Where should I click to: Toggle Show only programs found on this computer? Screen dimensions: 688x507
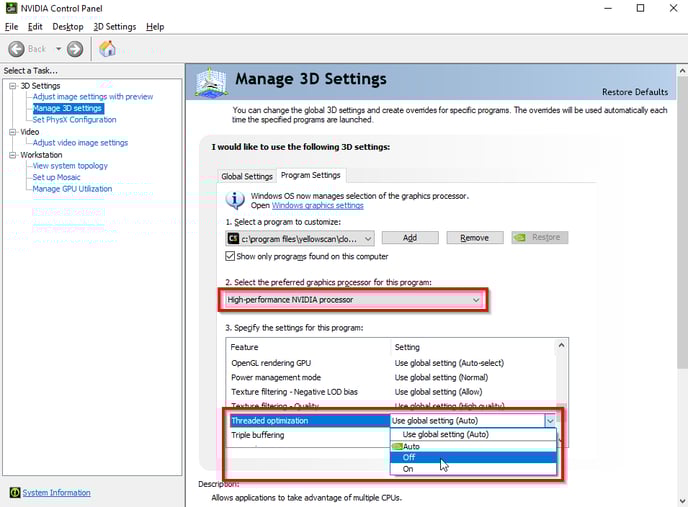coord(230,256)
